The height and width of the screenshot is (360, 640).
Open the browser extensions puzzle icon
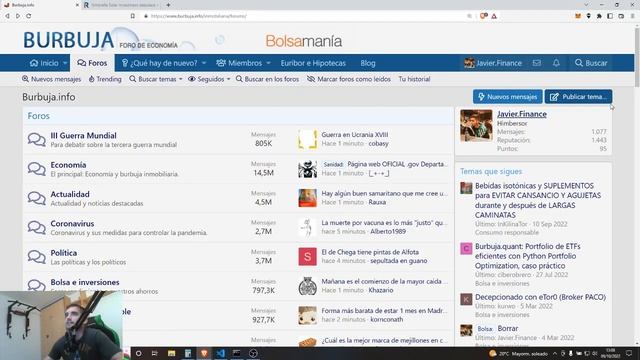click(599, 16)
